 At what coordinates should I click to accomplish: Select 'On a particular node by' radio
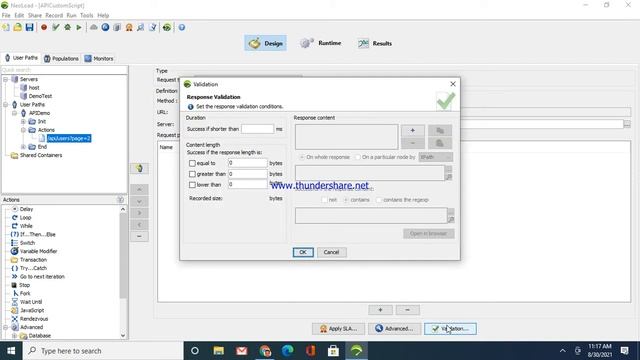[358, 157]
